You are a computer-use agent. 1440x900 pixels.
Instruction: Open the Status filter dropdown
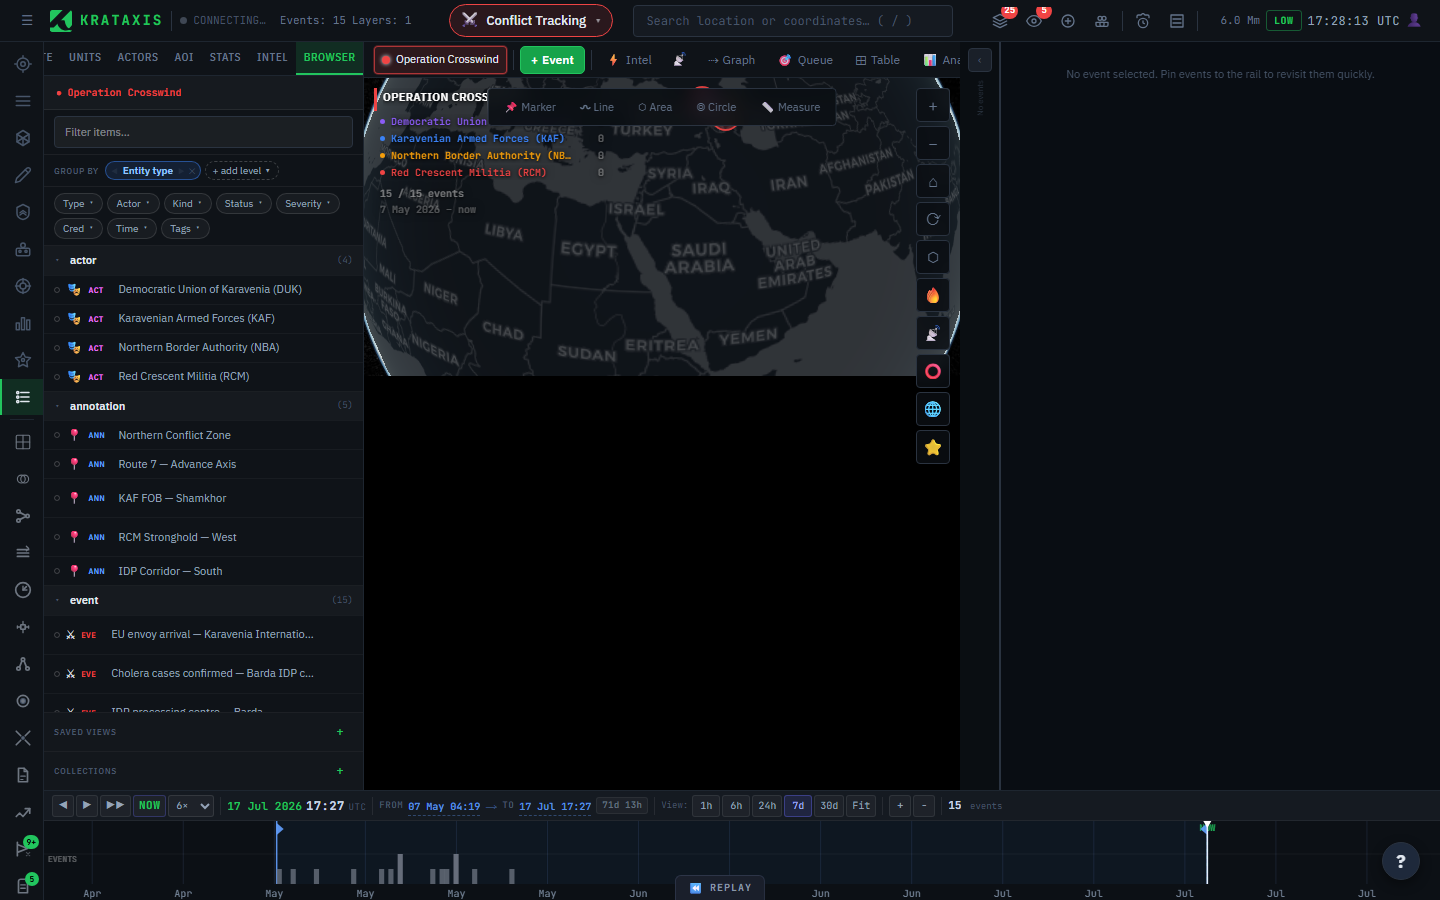pos(243,204)
